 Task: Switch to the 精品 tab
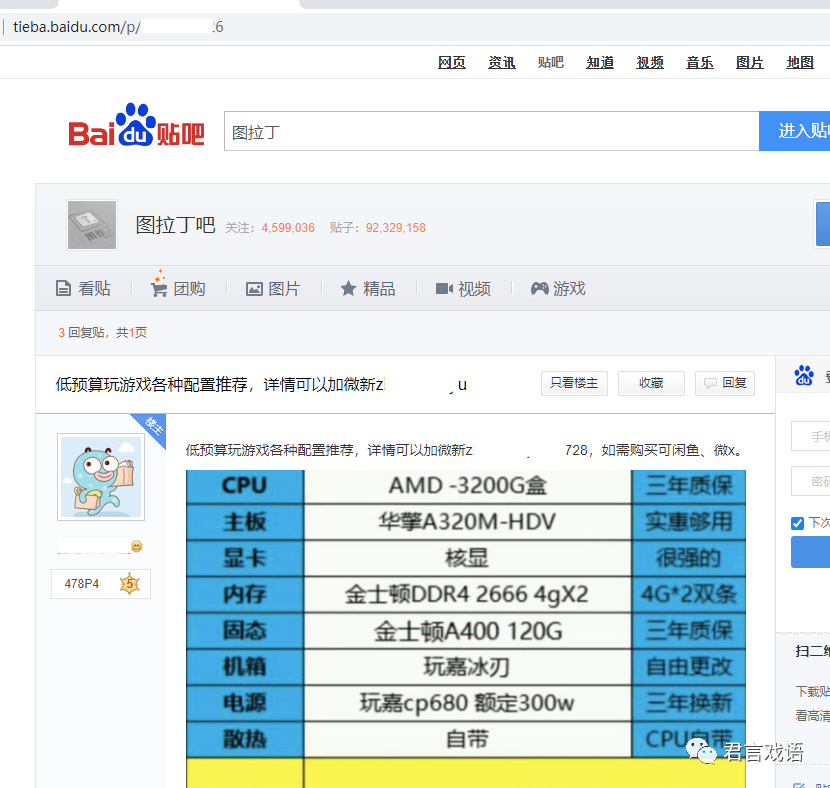(x=368, y=288)
